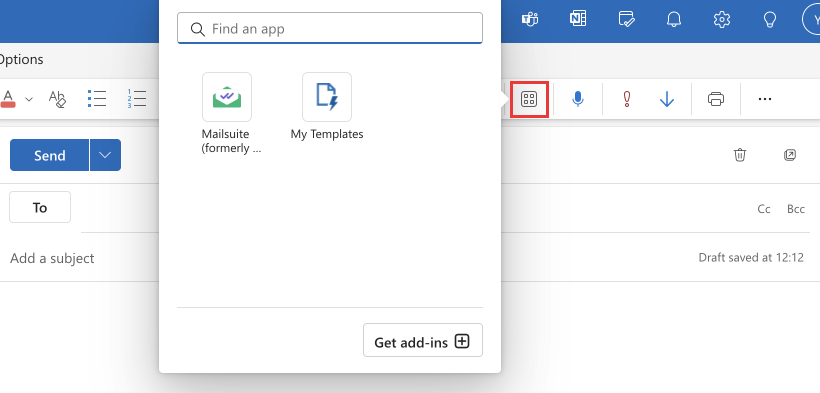Open the My Day tasks icon
The height and width of the screenshot is (393, 820).
pyautogui.click(x=626, y=20)
